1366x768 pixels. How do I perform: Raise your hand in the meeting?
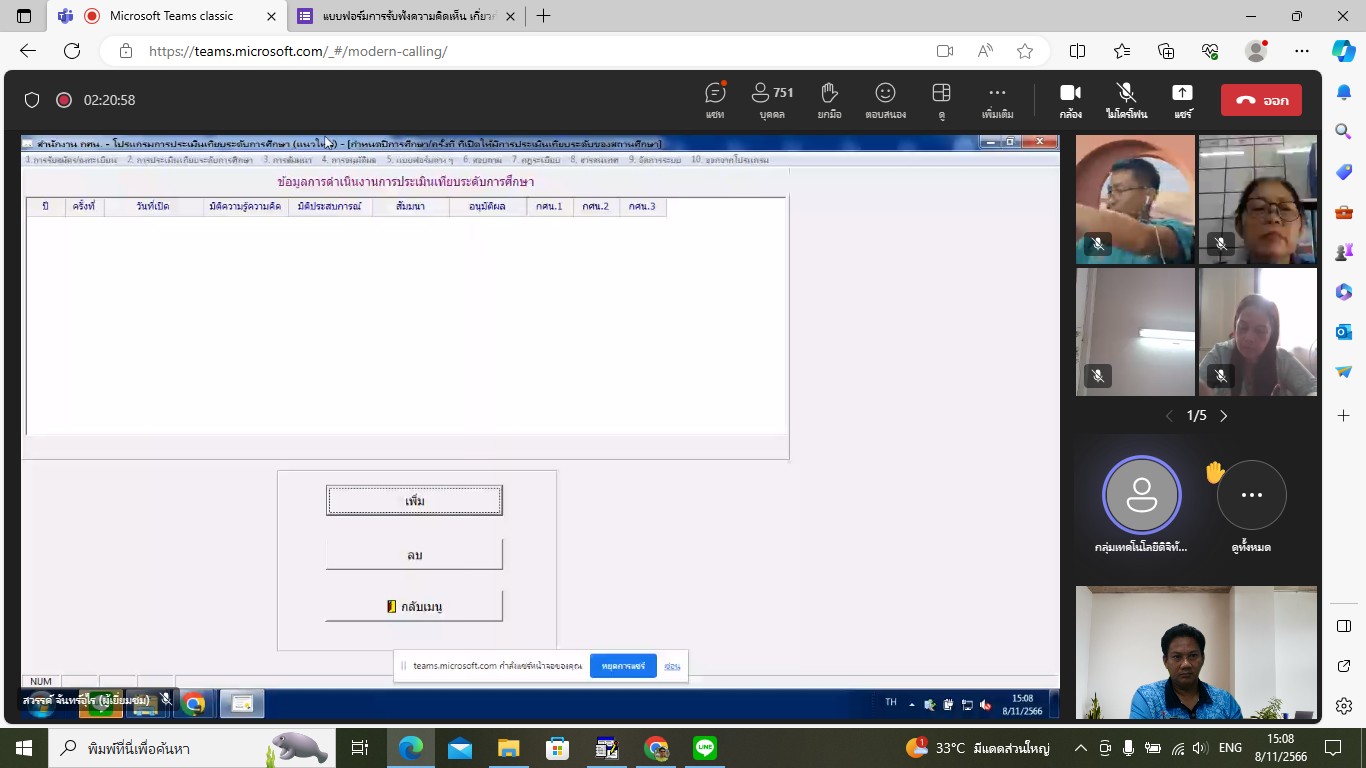[829, 100]
